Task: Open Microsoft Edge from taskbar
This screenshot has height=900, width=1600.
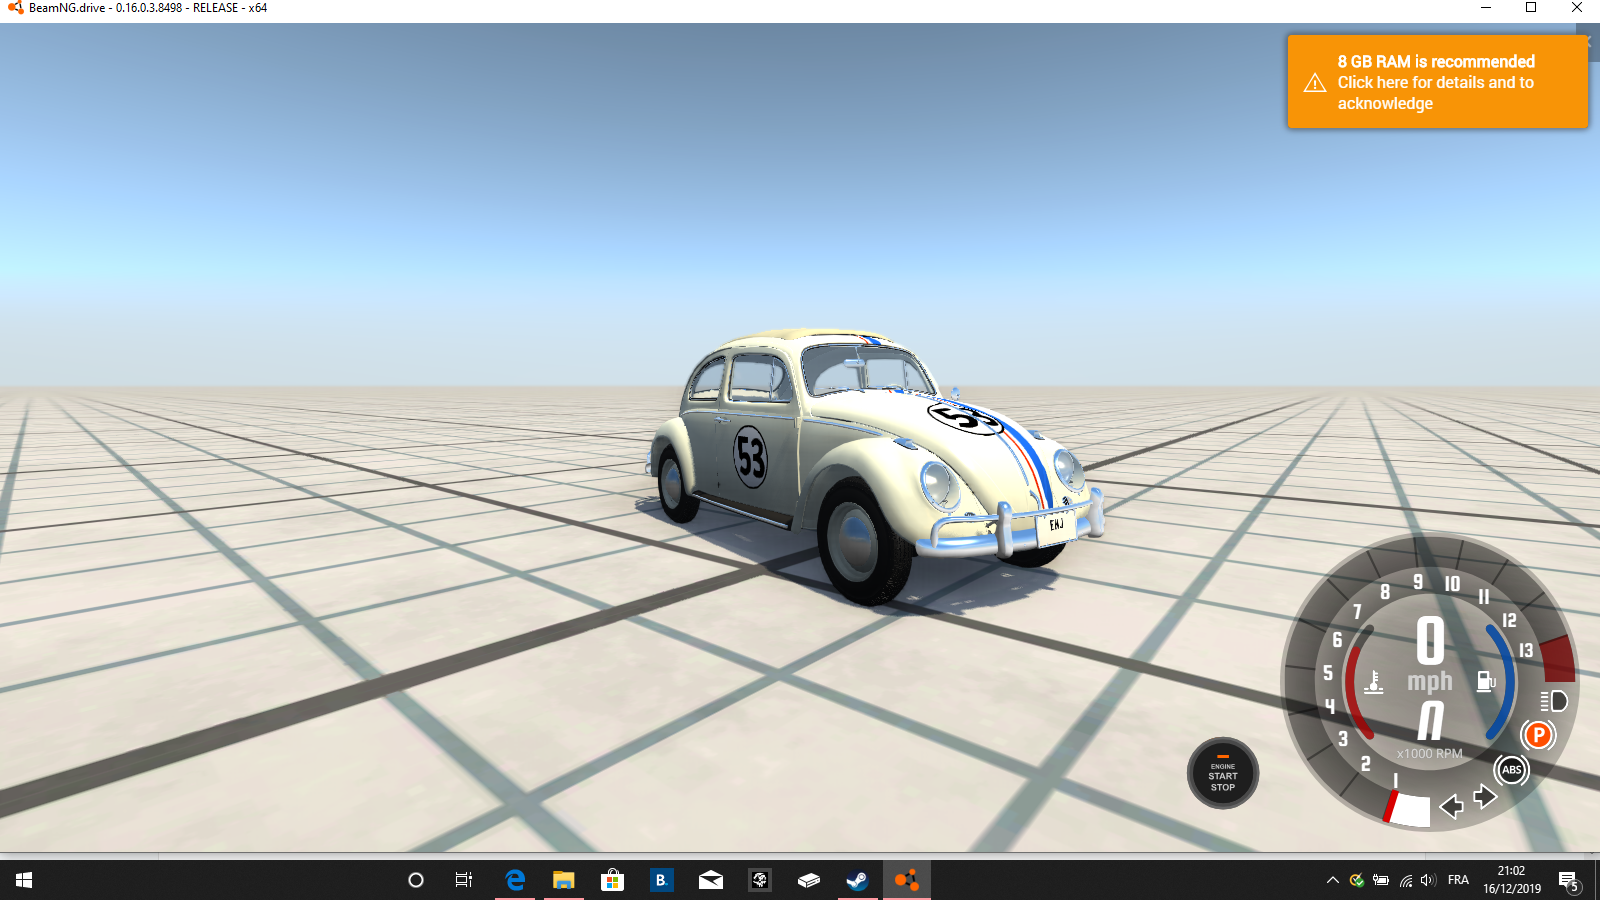Action: pos(515,880)
